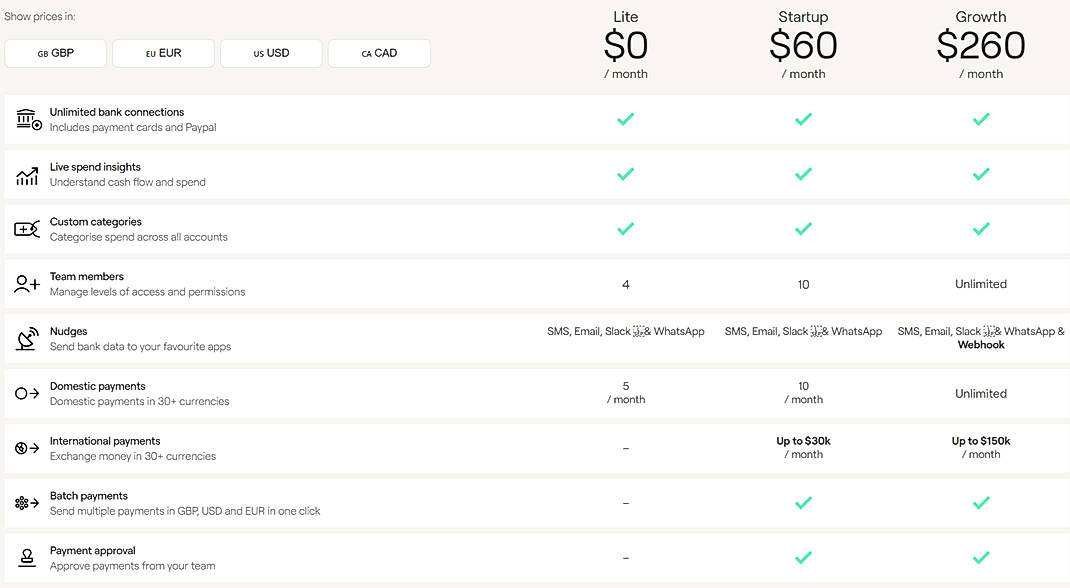The height and width of the screenshot is (588, 1070).
Task: Click the Live spend insights title
Action: coord(95,167)
